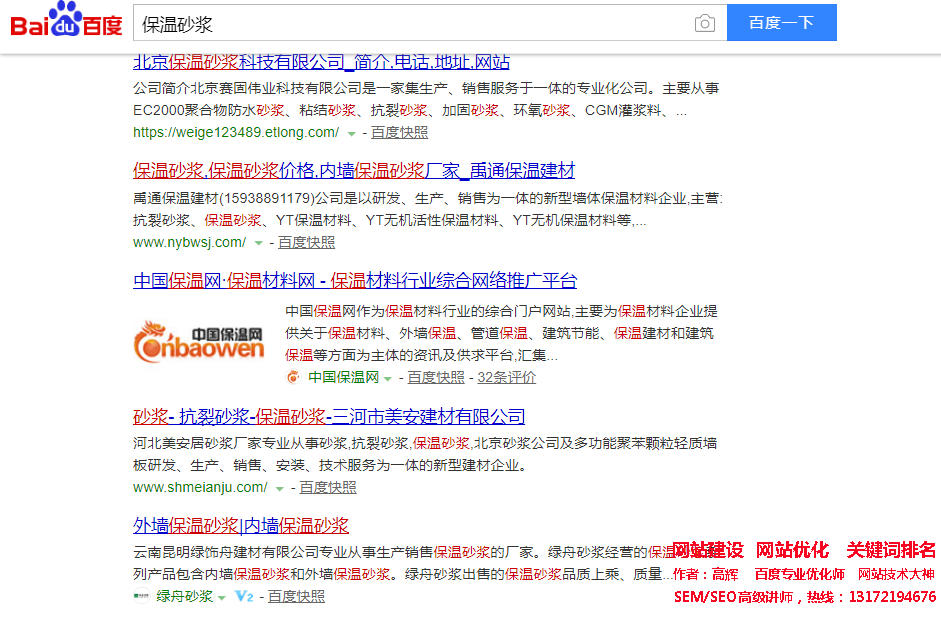Focus the search box containing 保温砂浆
The height and width of the screenshot is (619, 941).
coord(410,23)
